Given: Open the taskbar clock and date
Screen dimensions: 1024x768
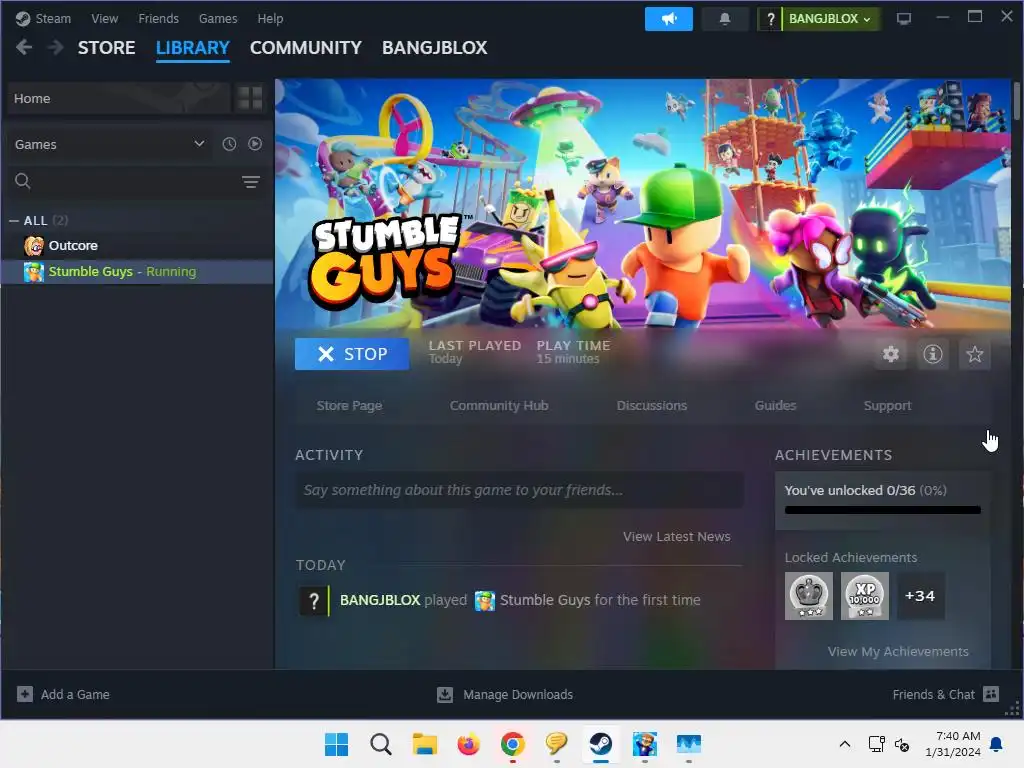Looking at the screenshot, I should click(x=953, y=744).
